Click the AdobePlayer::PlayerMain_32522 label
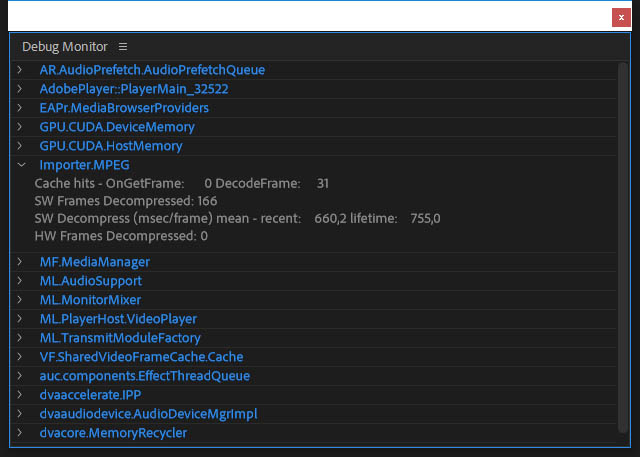Image resolution: width=640 pixels, height=457 pixels. [134, 89]
